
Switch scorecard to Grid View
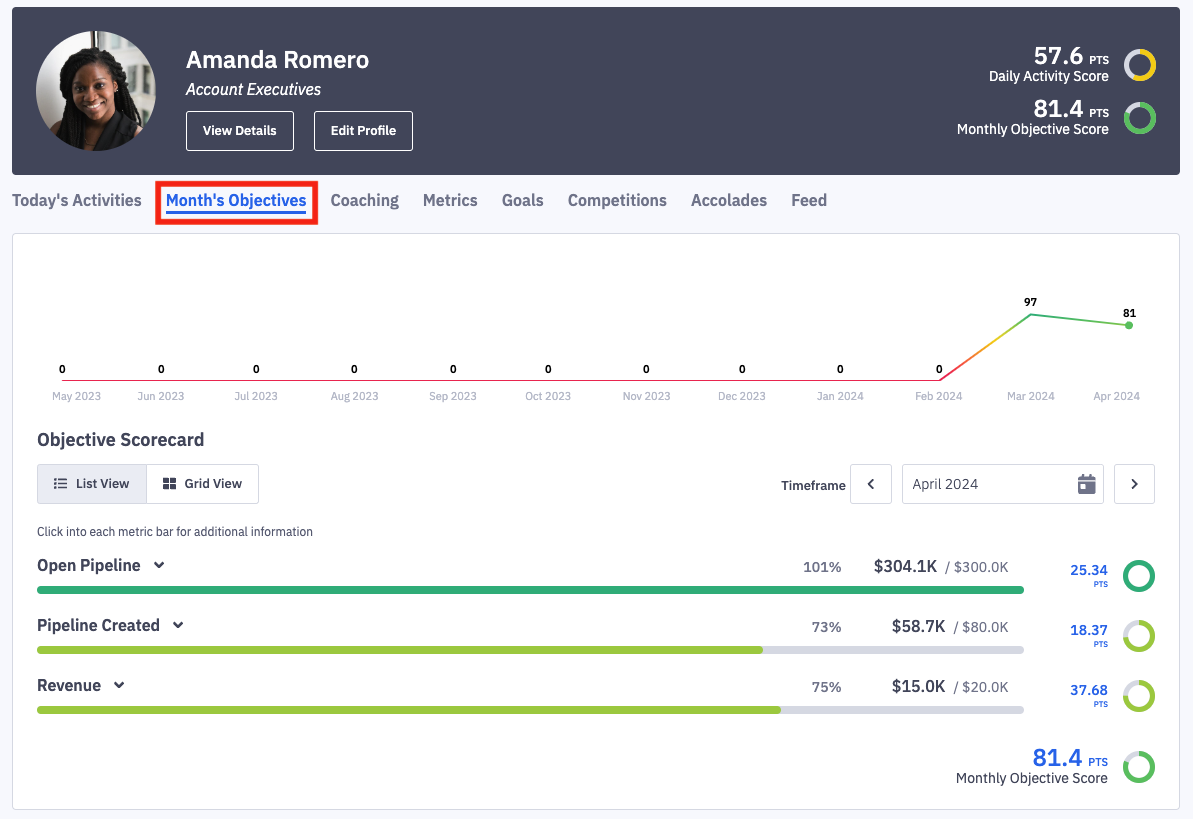click(x=202, y=484)
